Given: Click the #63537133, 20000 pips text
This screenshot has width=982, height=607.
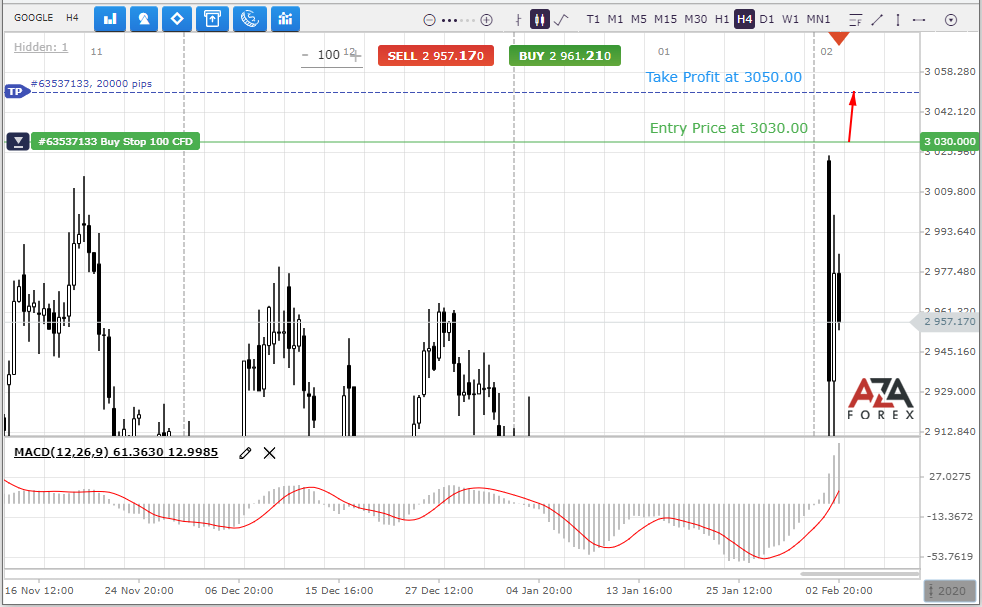Looking at the screenshot, I should (x=91, y=83).
